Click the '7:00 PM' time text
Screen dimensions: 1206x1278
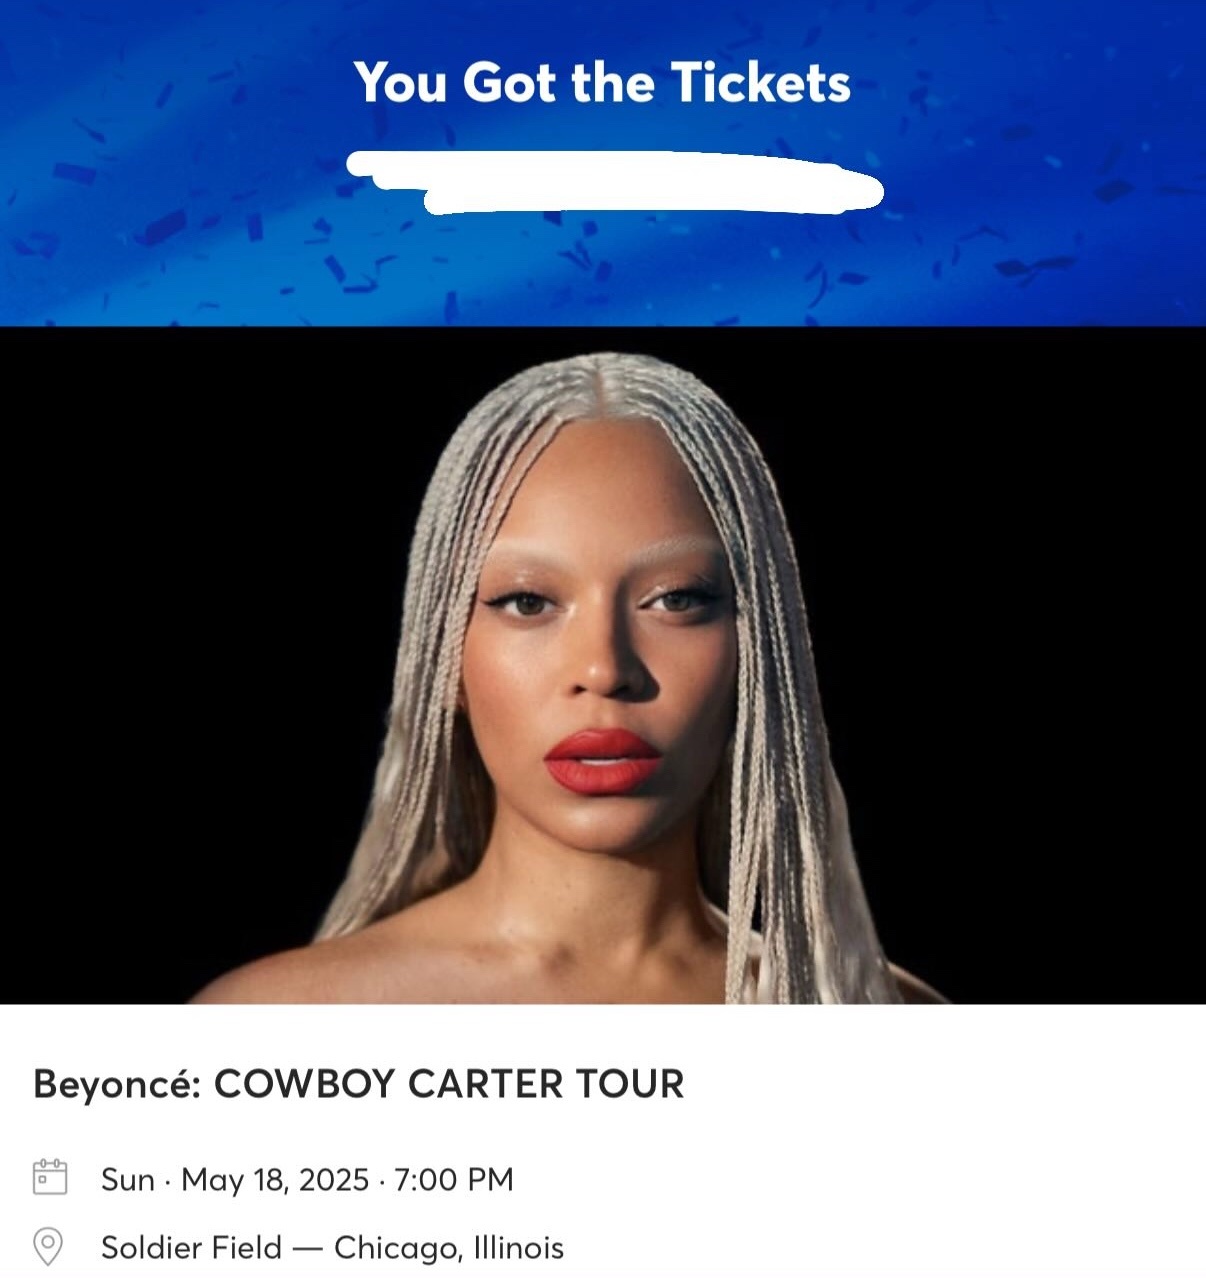click(454, 1179)
